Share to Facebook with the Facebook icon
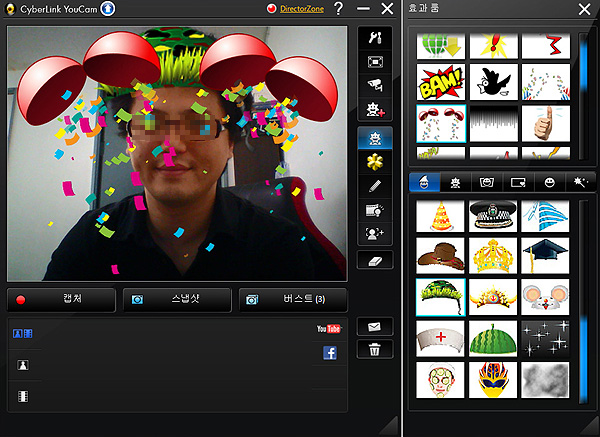Viewport: 600px width, 437px height. 329,352
